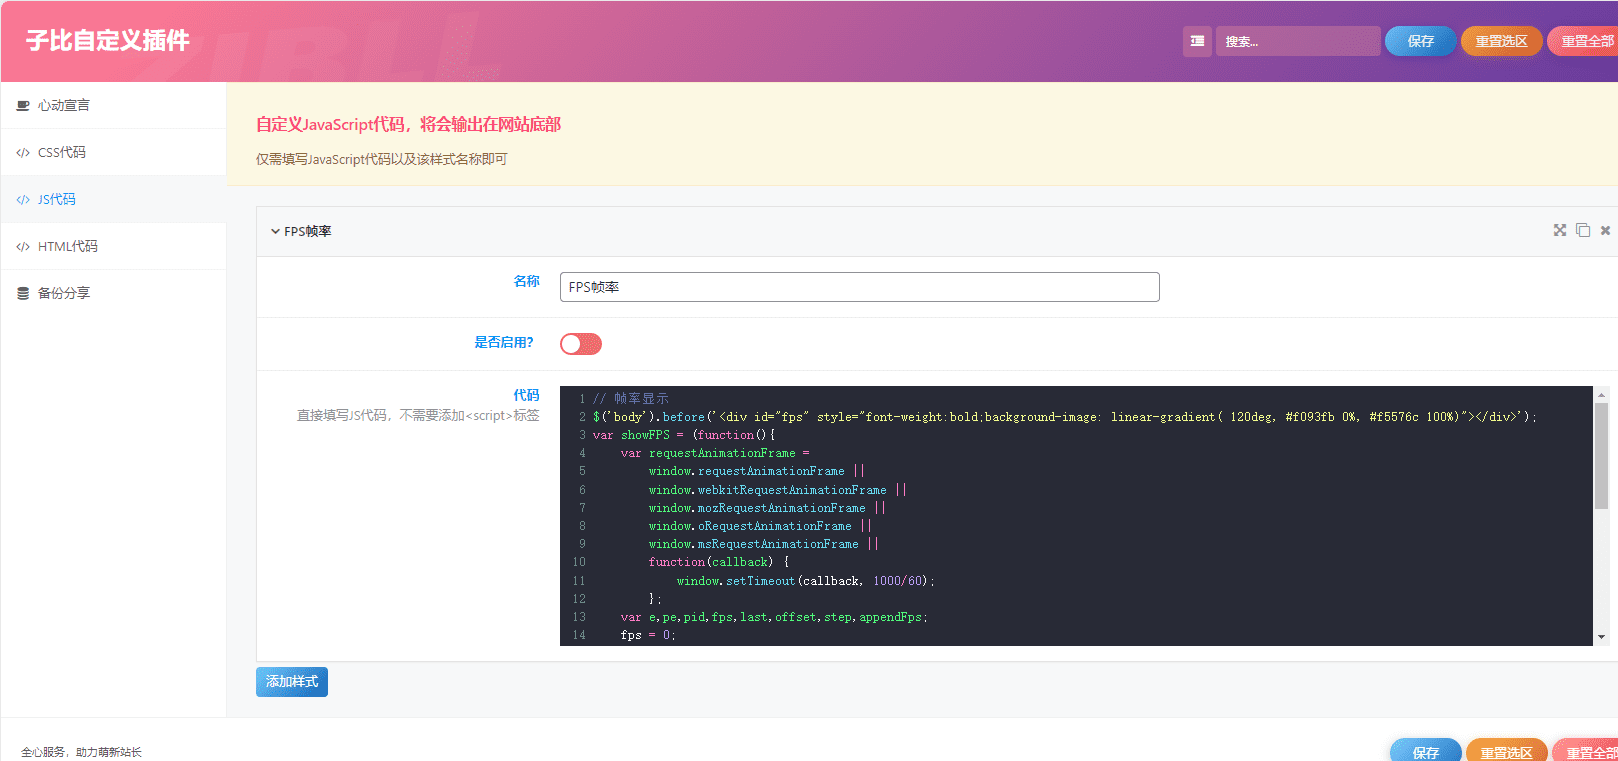Click the database icon beside 备份分享

[x=23, y=293]
